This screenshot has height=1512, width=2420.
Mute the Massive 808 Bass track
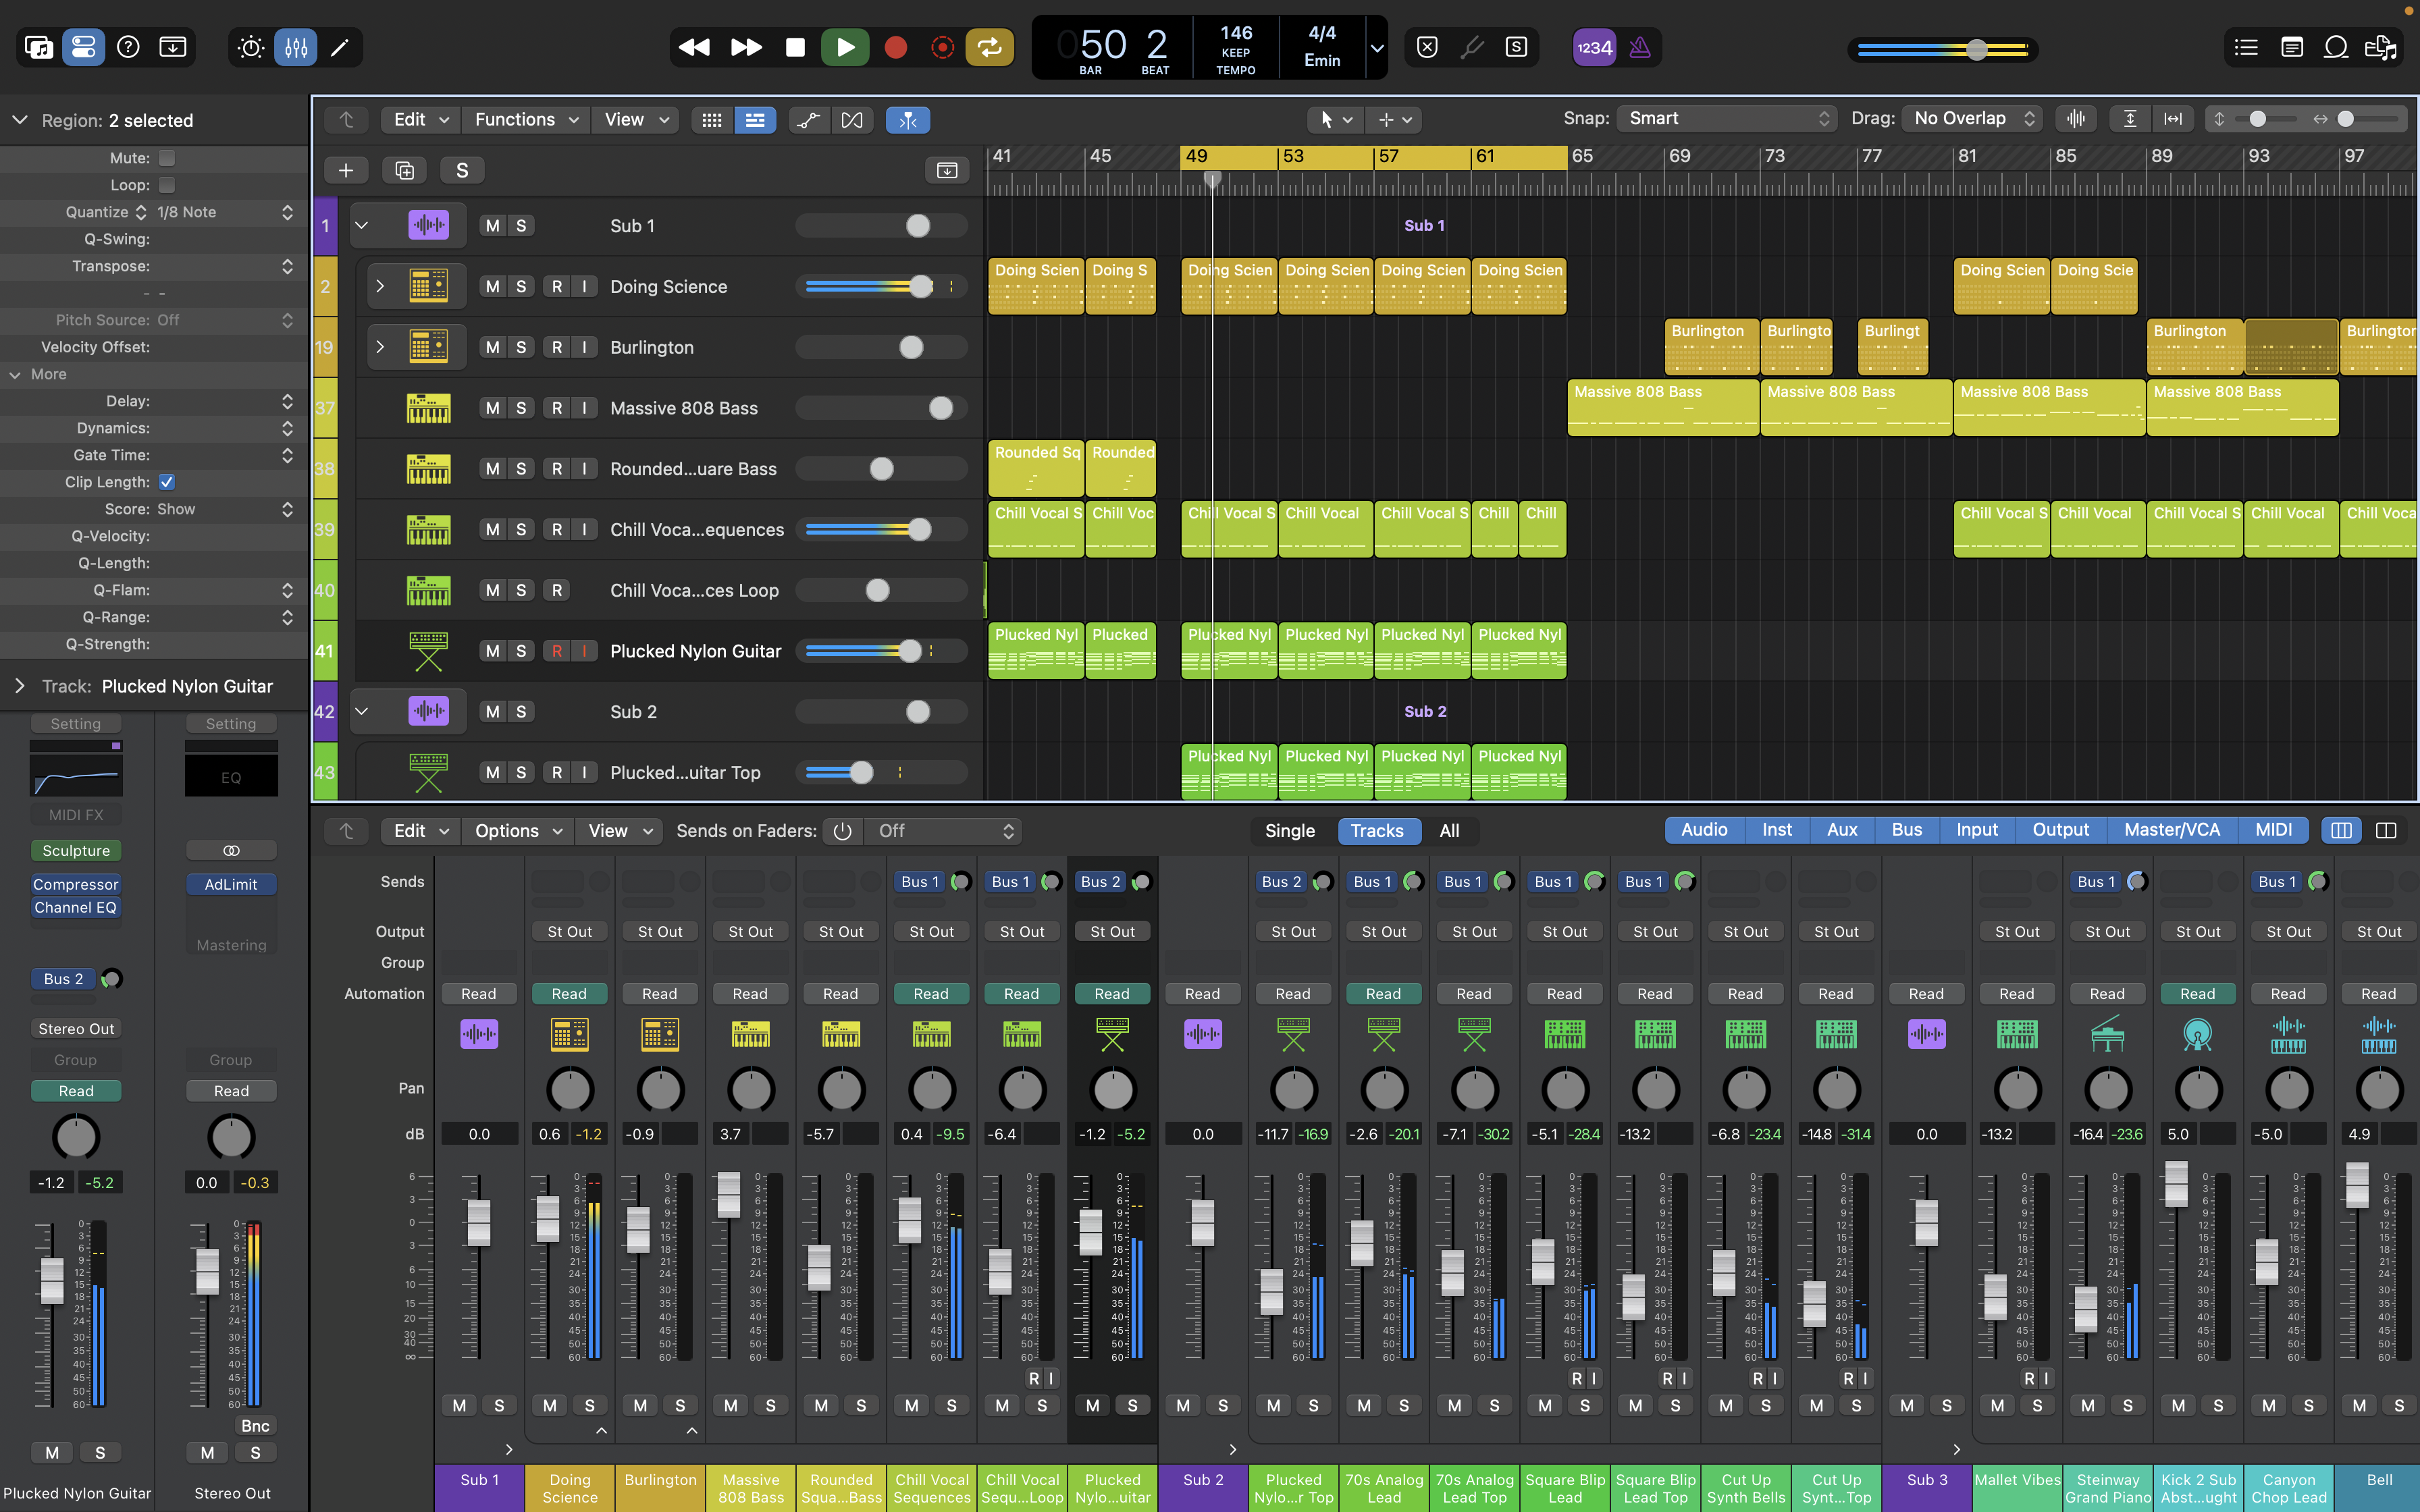(492, 408)
